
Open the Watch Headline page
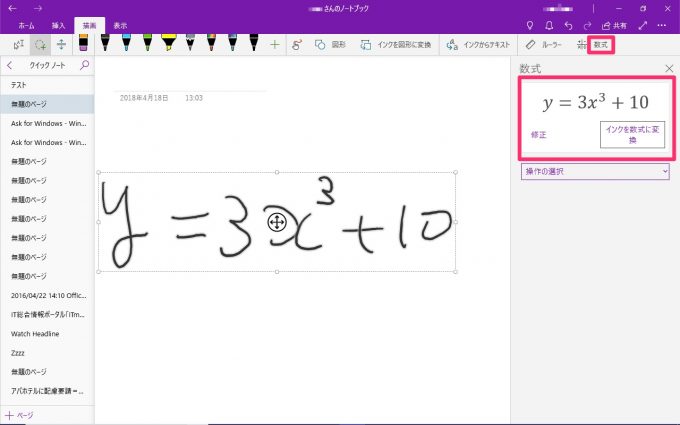pos(47,333)
